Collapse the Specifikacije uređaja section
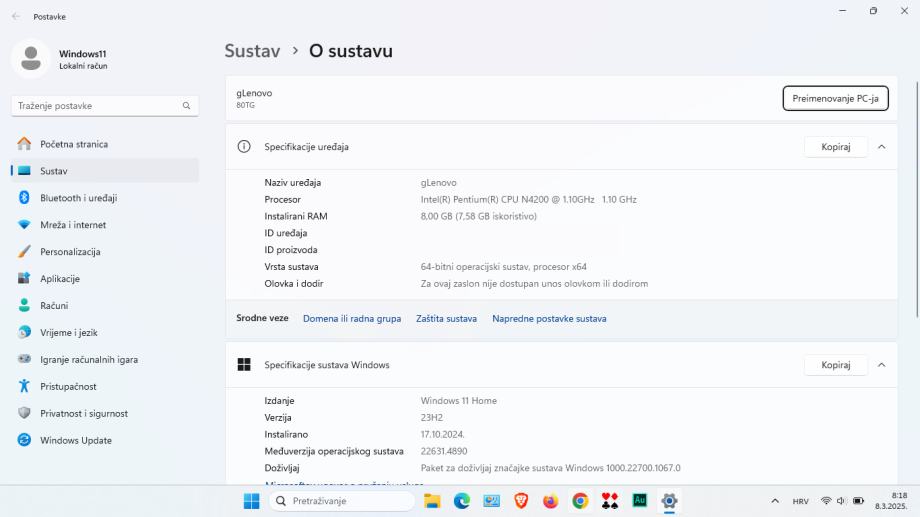 click(x=881, y=147)
